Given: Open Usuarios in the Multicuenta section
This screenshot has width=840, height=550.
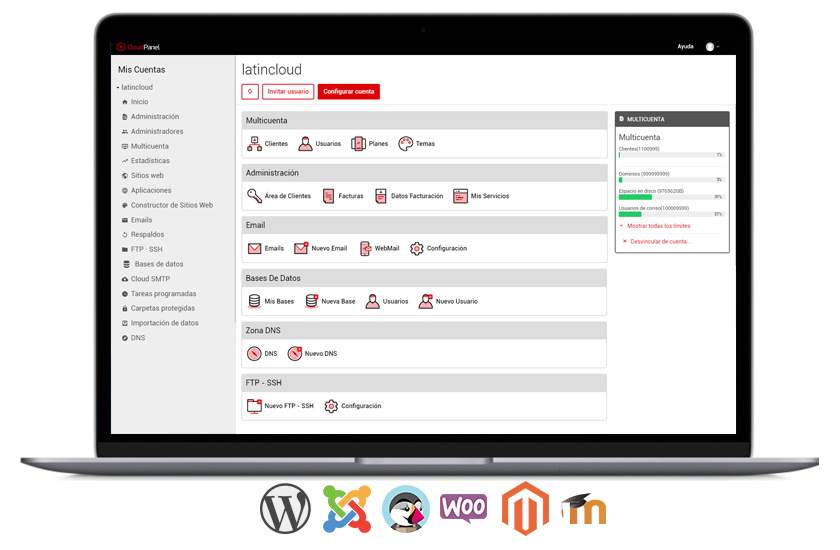Looking at the screenshot, I should point(305,144).
